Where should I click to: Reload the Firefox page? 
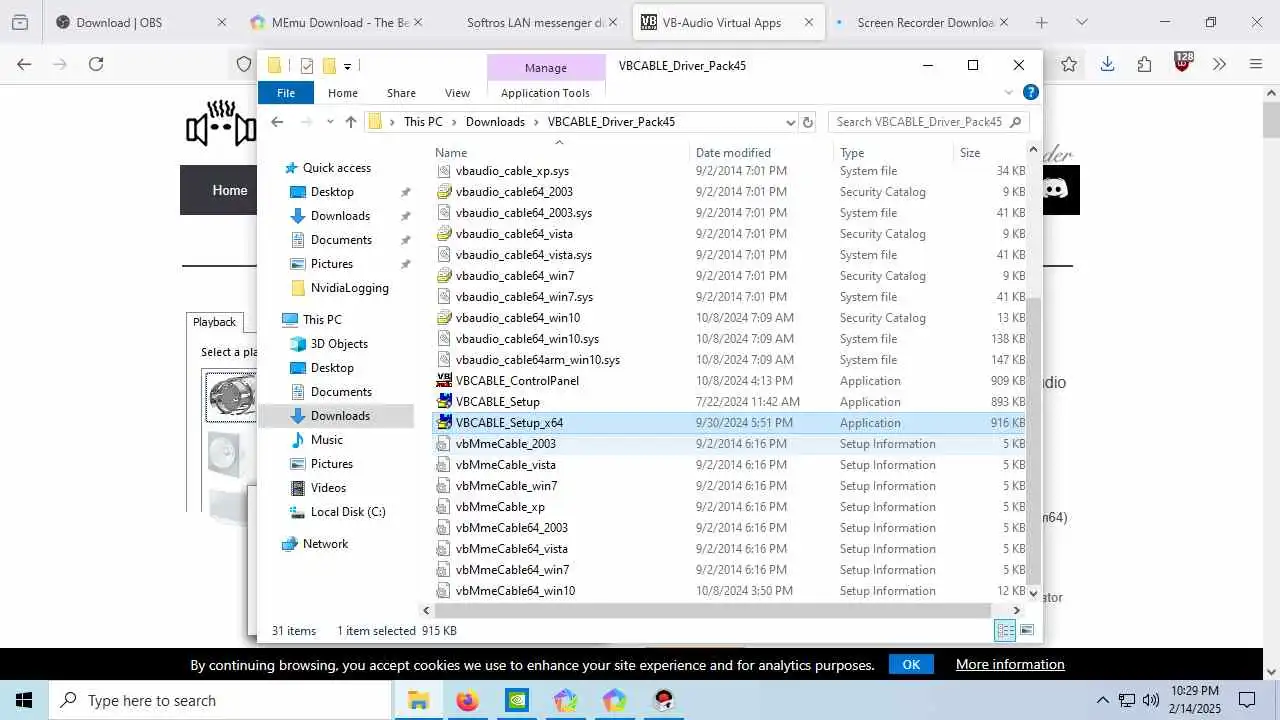(96, 64)
